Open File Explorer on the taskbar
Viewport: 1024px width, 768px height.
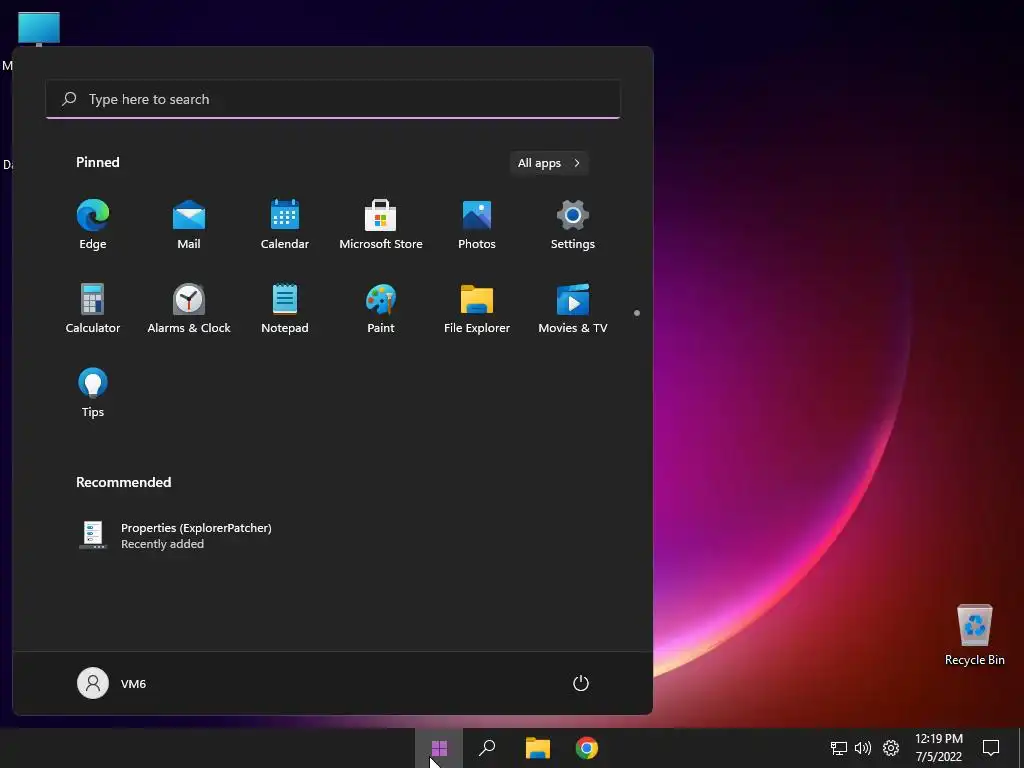coord(537,748)
